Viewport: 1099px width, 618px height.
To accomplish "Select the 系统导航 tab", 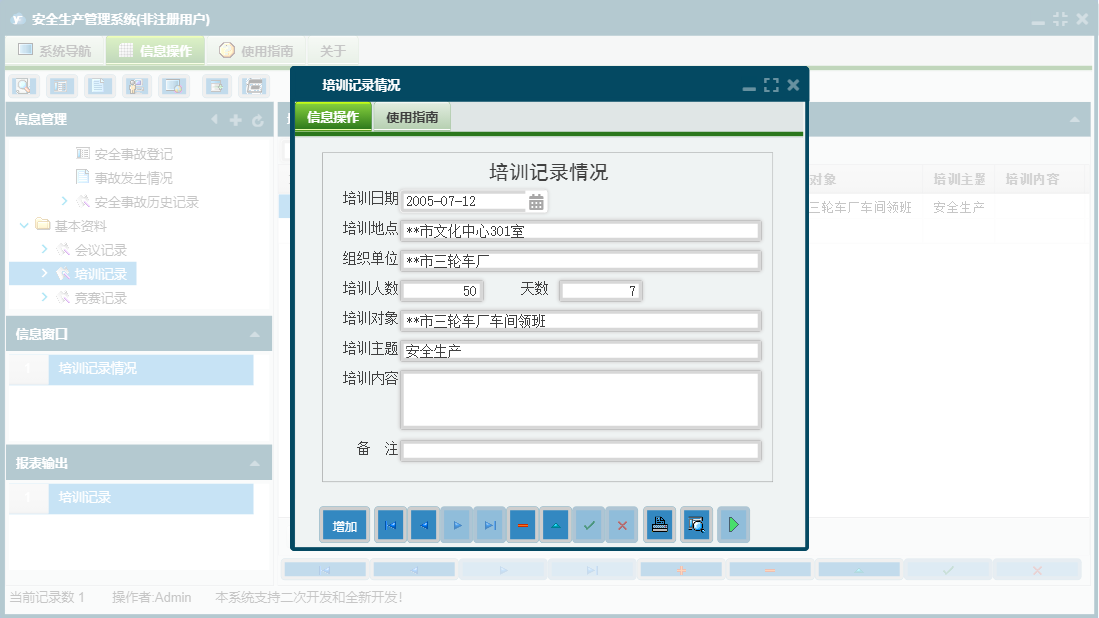I will pos(55,48).
